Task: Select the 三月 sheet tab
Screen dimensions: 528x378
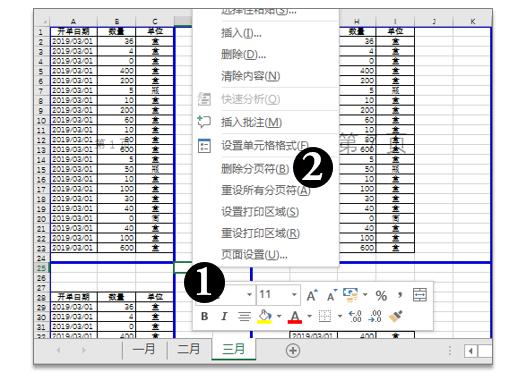Action: click(x=234, y=349)
